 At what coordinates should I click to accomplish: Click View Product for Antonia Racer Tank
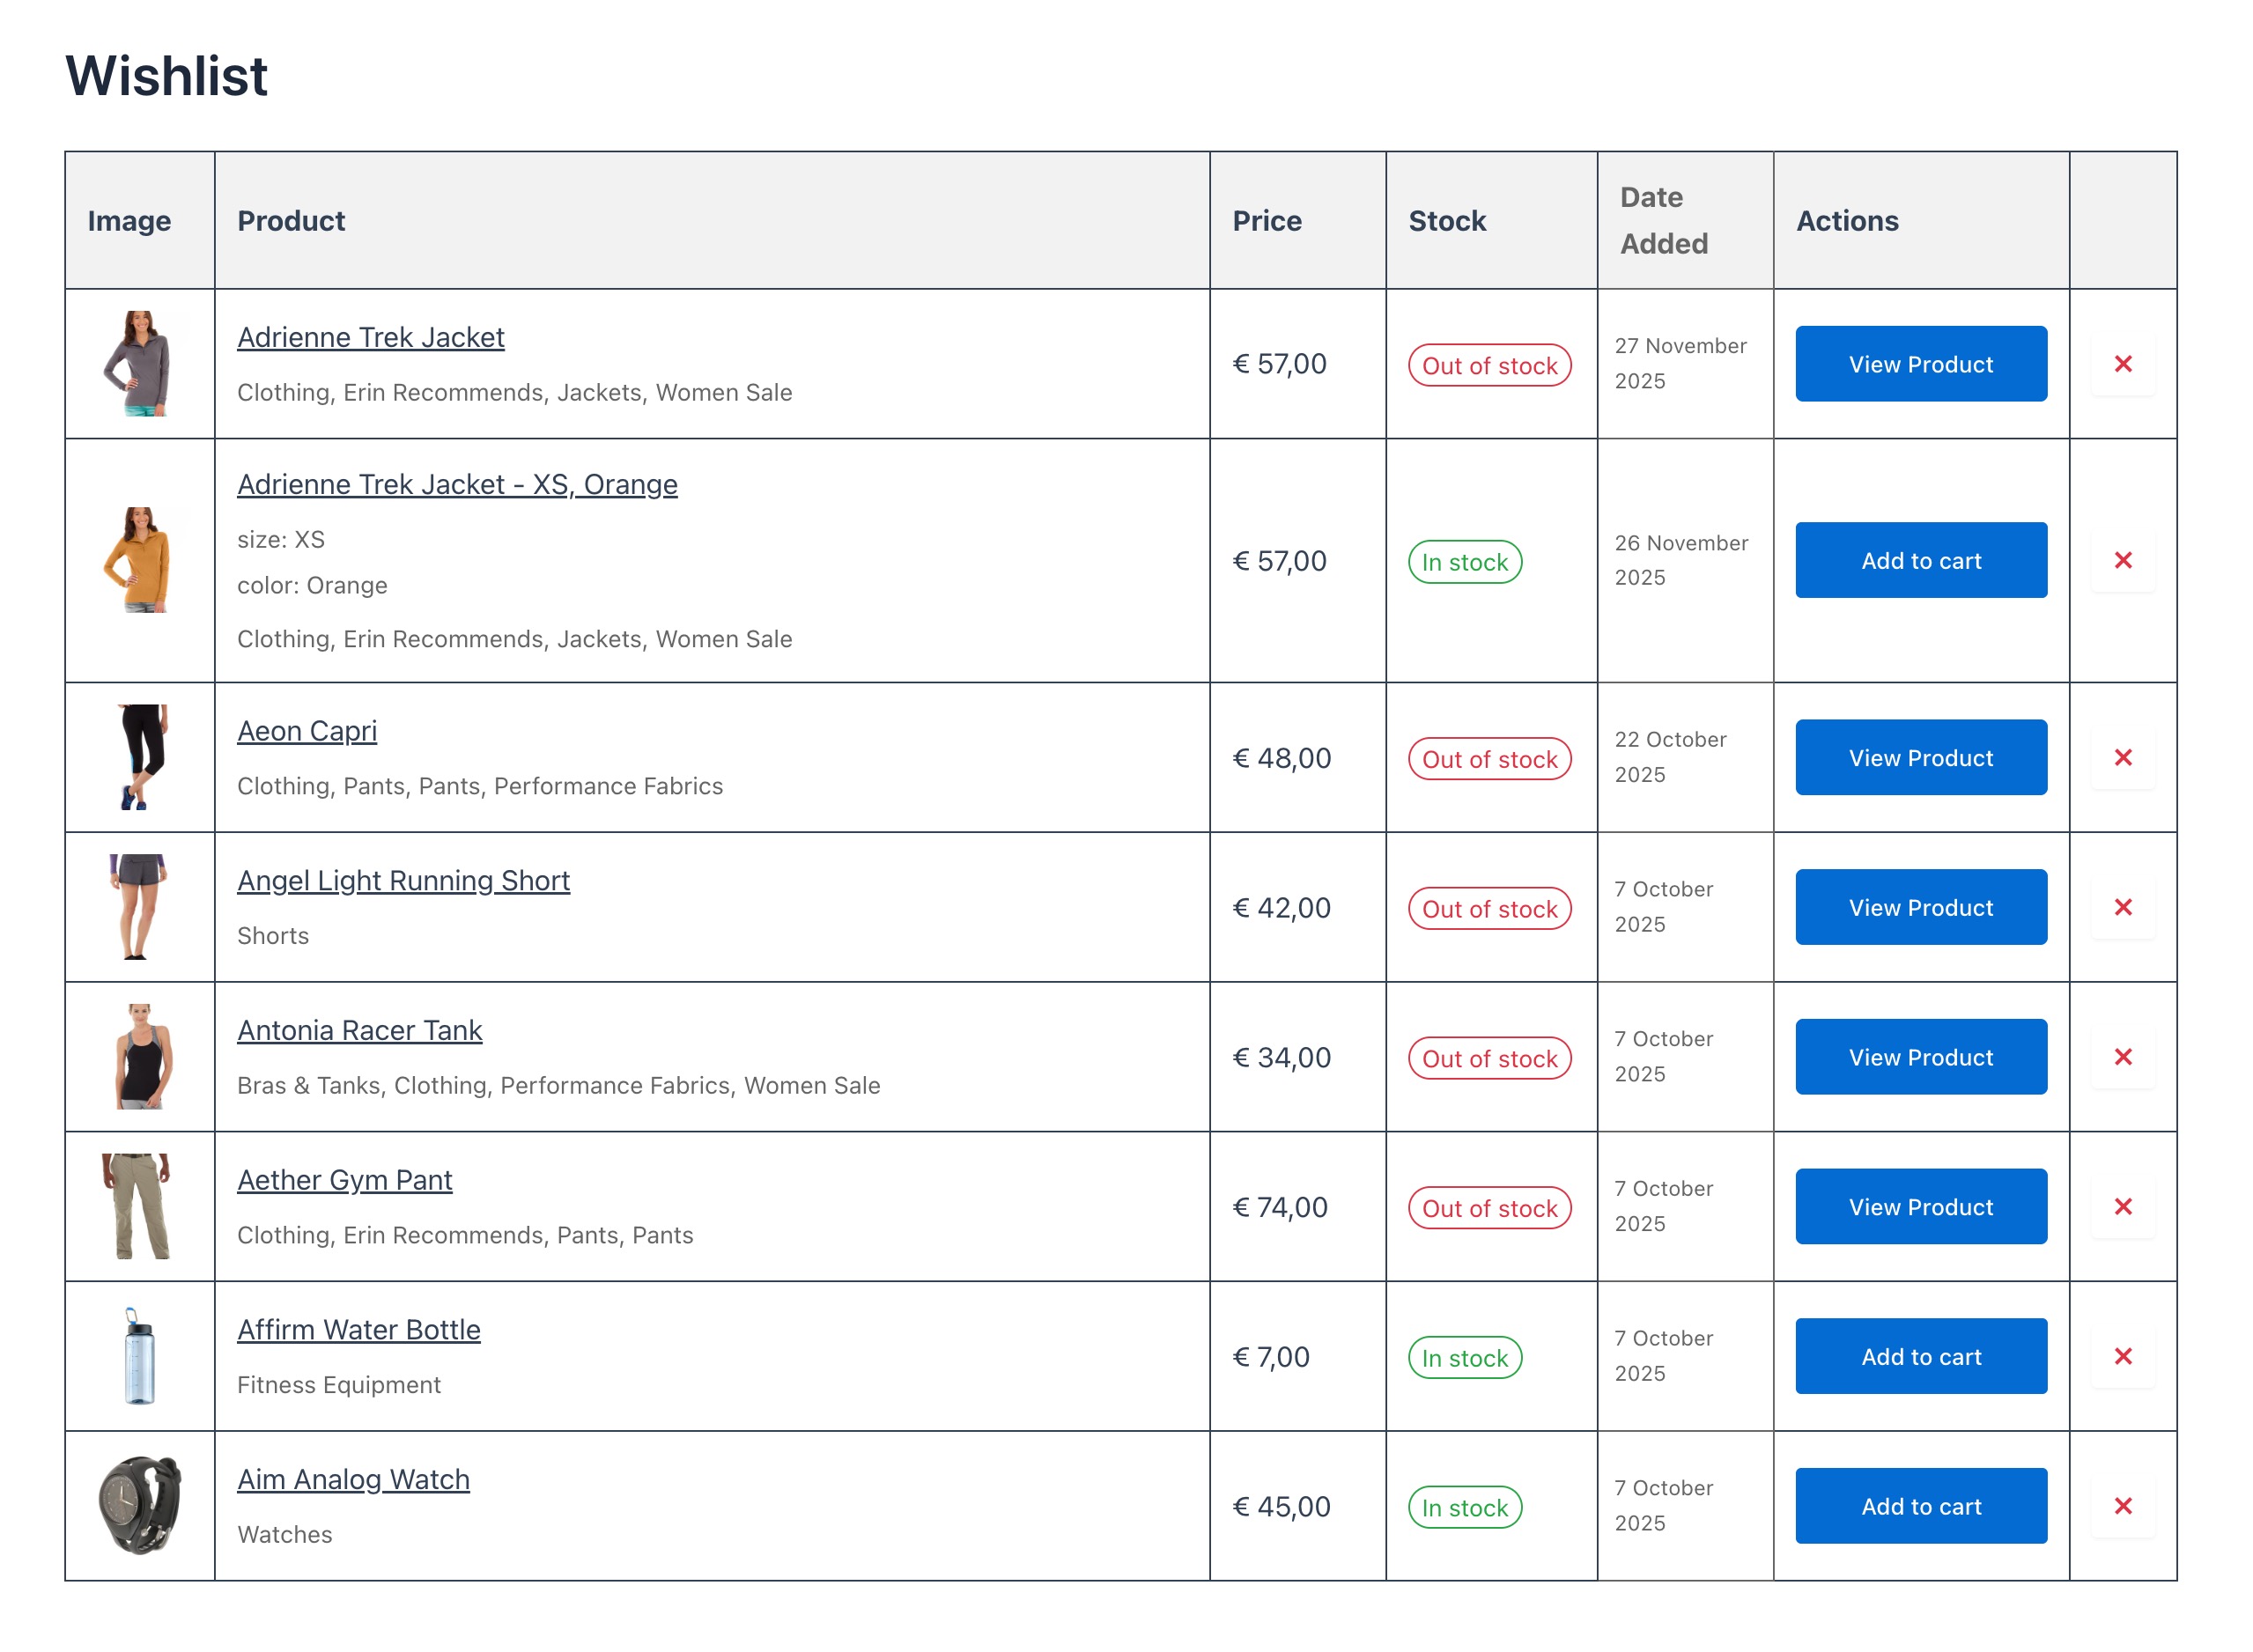click(1920, 1057)
